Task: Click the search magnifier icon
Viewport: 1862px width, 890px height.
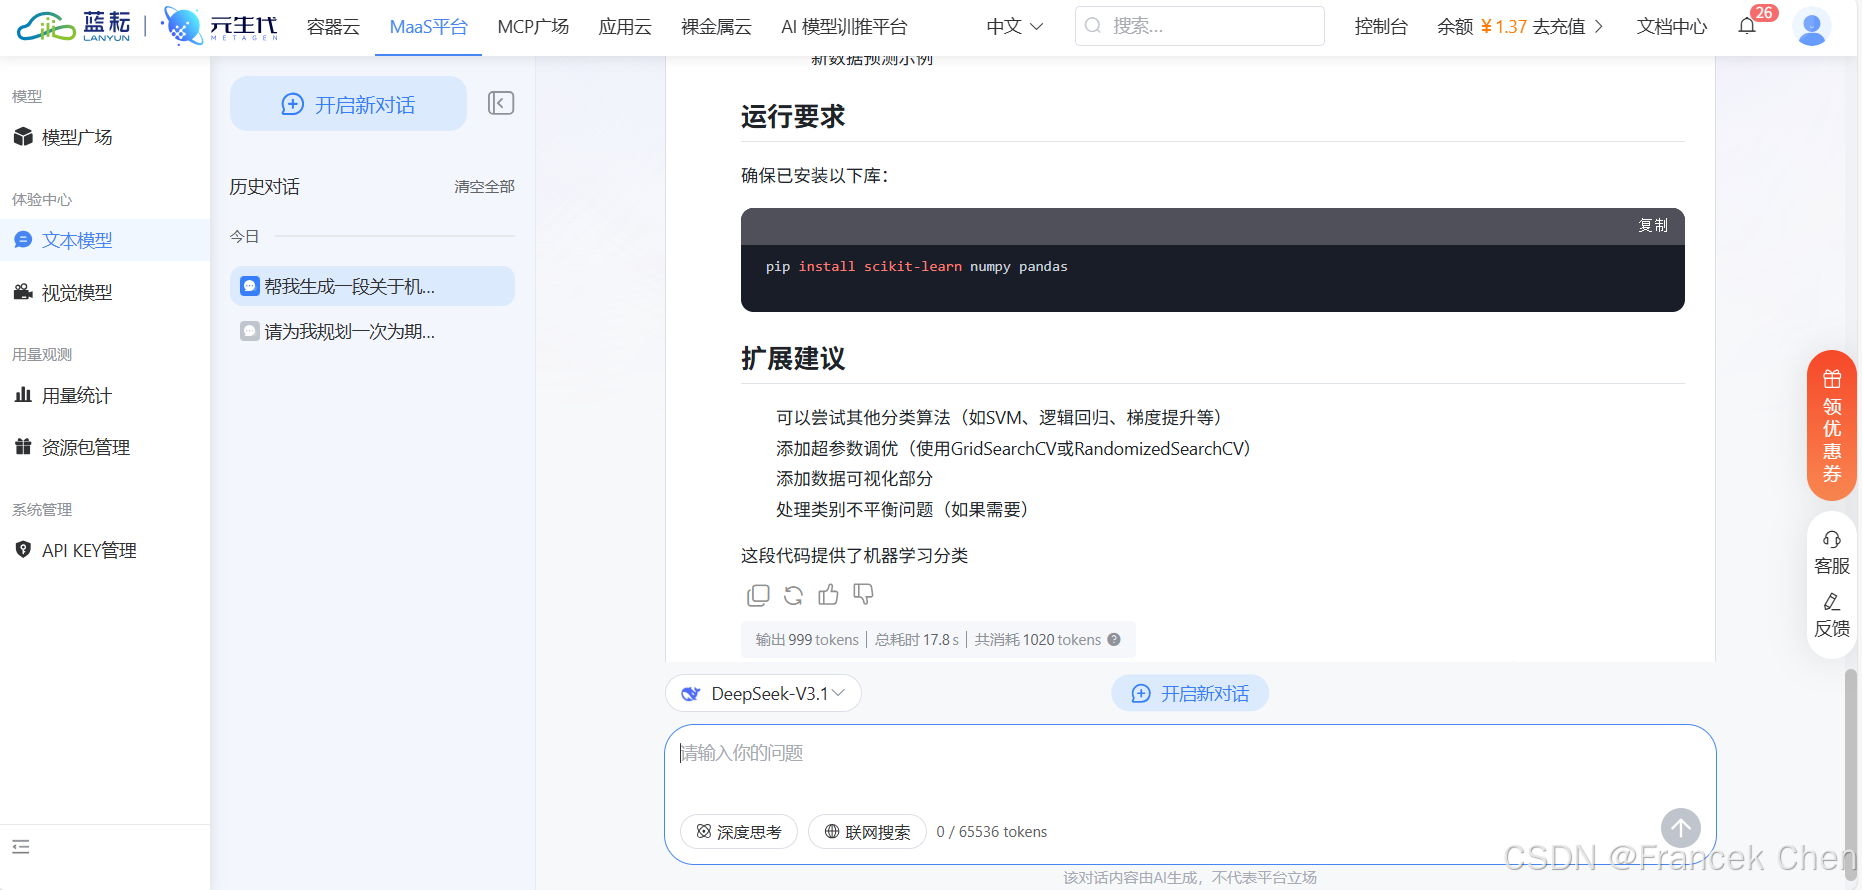Action: (1093, 26)
